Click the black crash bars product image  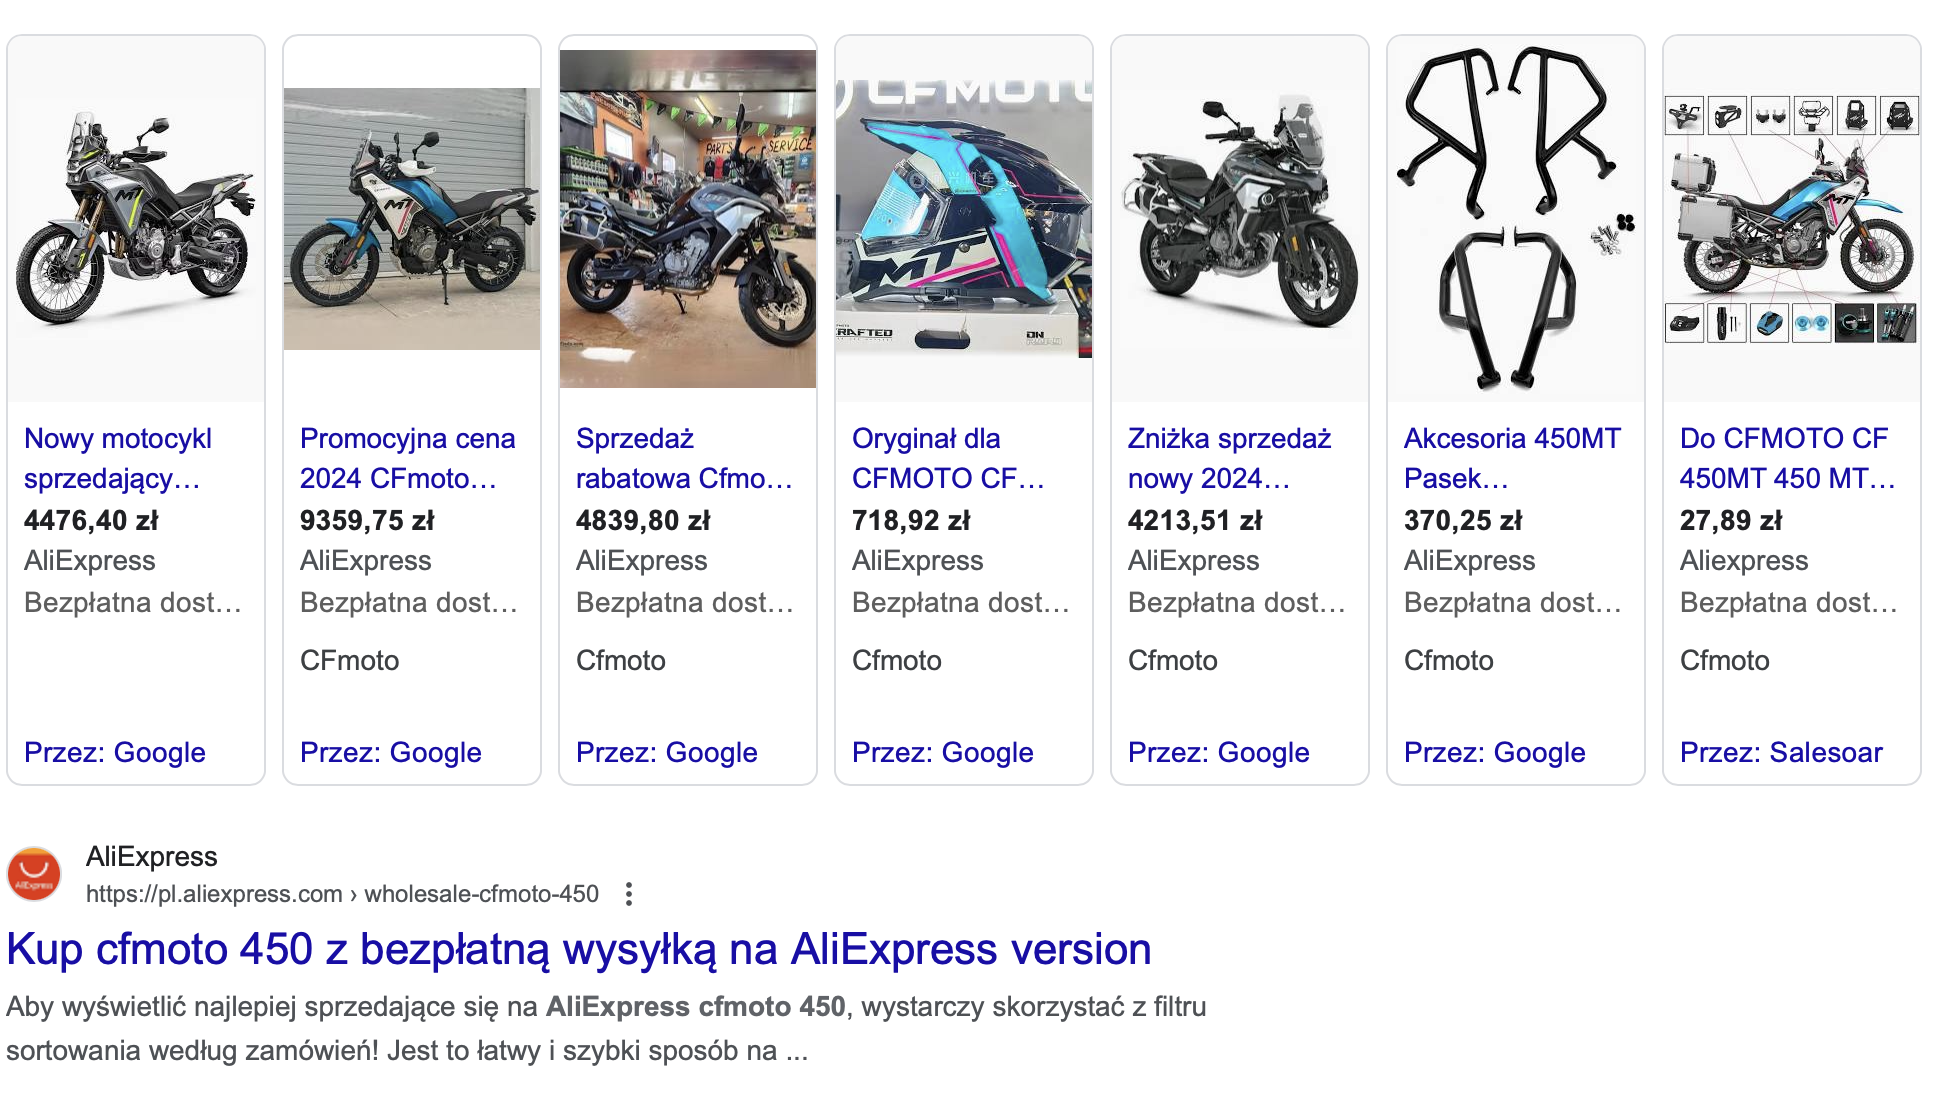pyautogui.click(x=1516, y=219)
